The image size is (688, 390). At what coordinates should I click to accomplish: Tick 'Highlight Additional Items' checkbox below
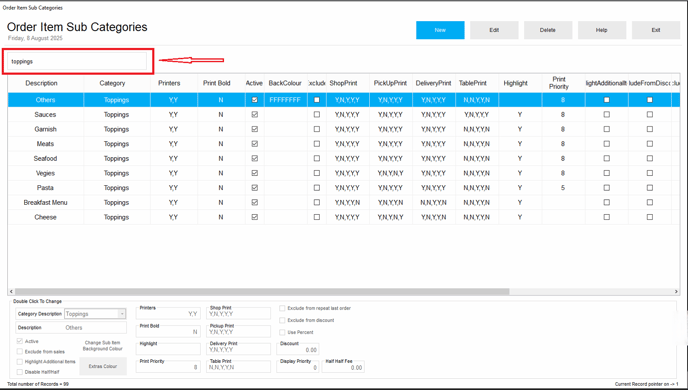click(20, 362)
